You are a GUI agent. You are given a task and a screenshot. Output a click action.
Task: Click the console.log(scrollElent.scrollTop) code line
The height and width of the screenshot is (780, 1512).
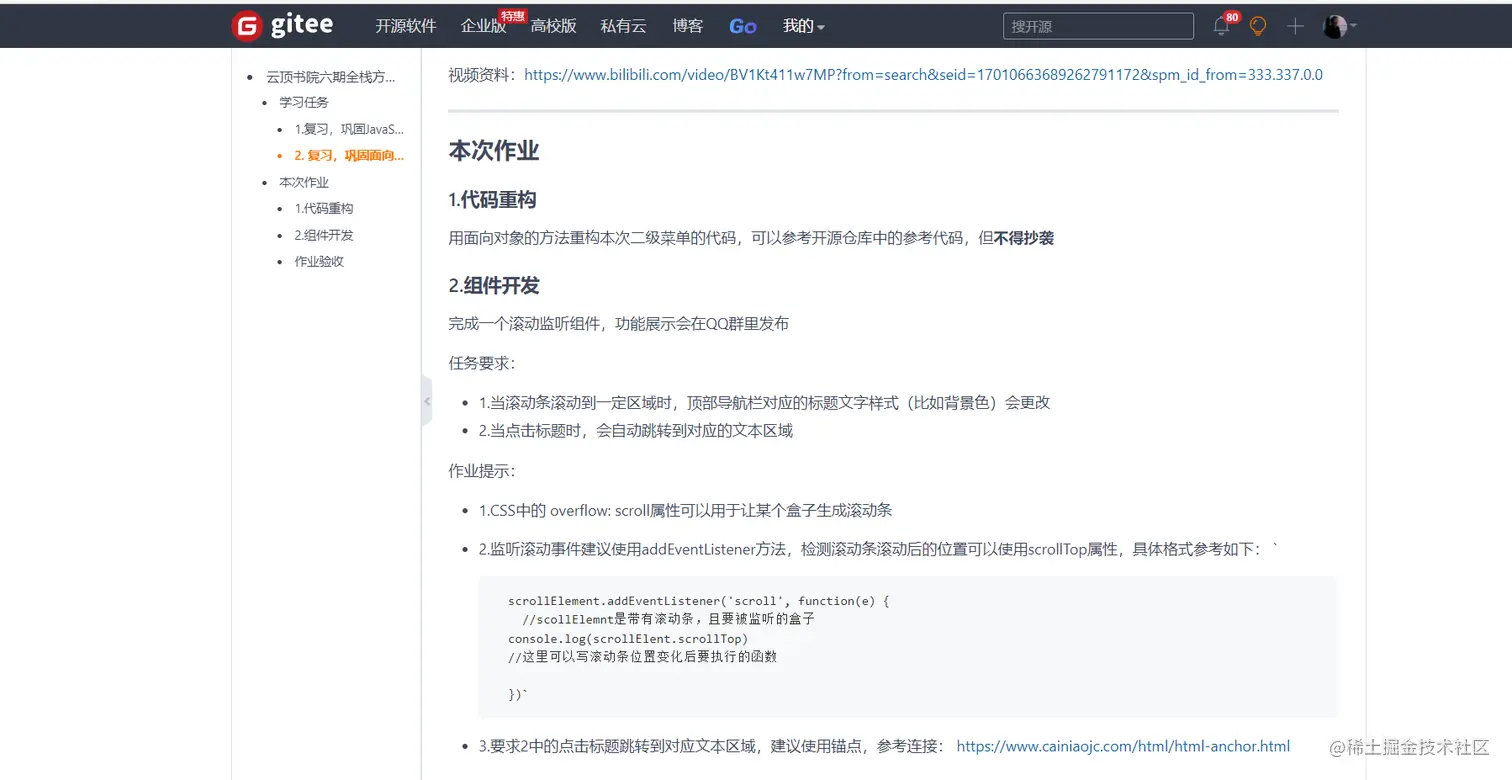[628, 638]
